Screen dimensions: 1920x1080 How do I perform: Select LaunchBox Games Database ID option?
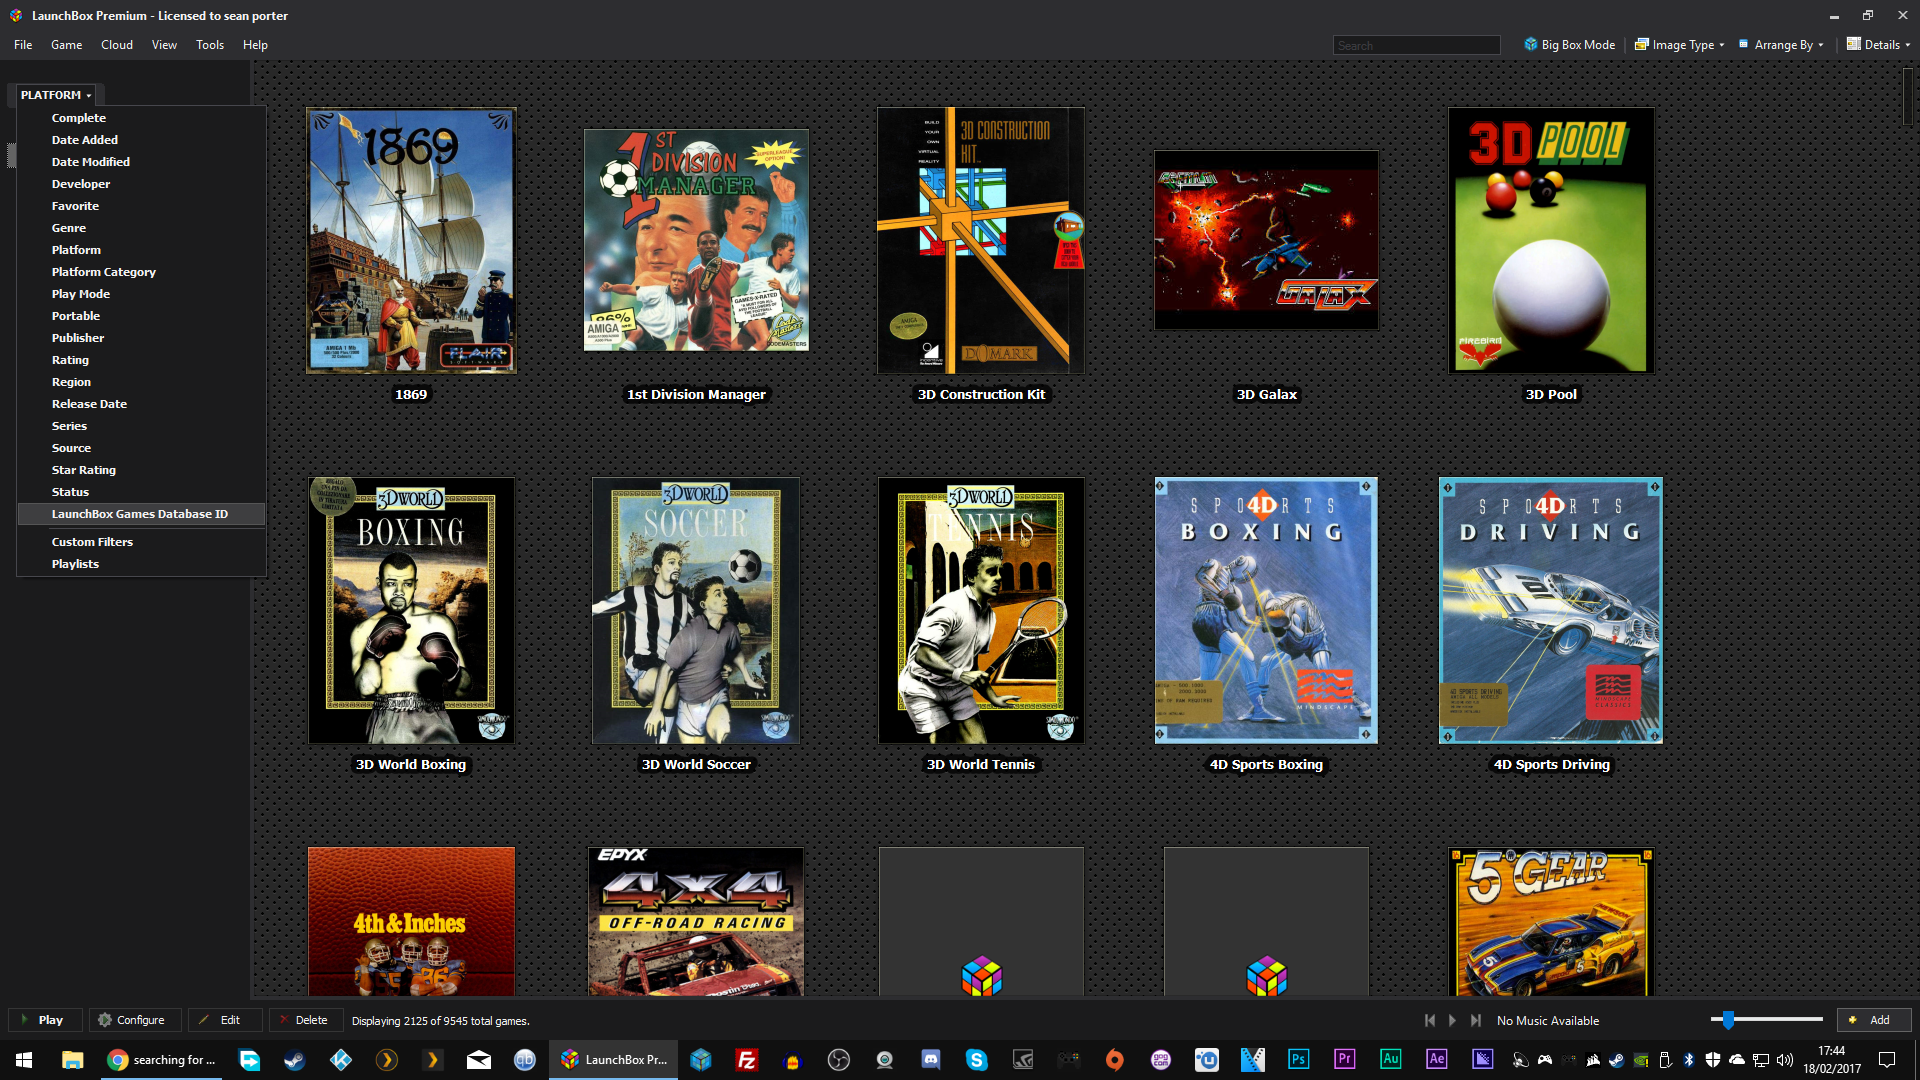[141, 514]
